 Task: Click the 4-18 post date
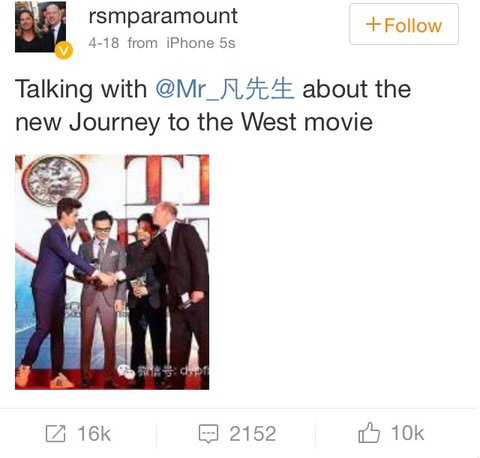coord(104,43)
